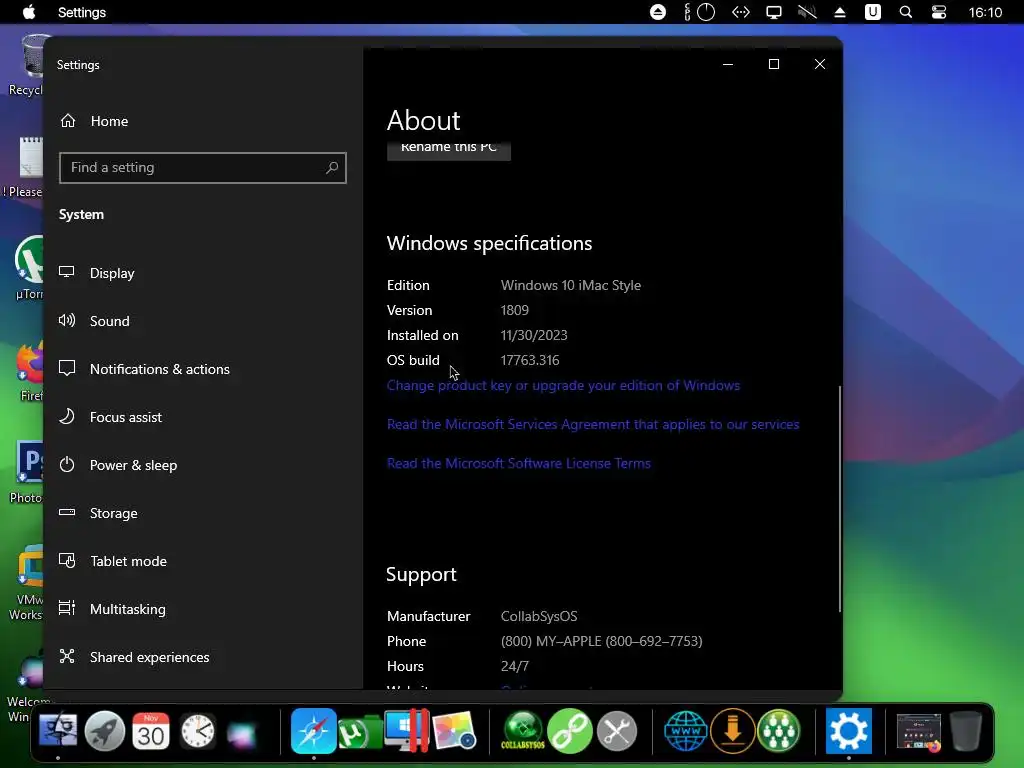This screenshot has width=1024, height=768.
Task: Select the support Phone number text
Action: tap(601, 641)
